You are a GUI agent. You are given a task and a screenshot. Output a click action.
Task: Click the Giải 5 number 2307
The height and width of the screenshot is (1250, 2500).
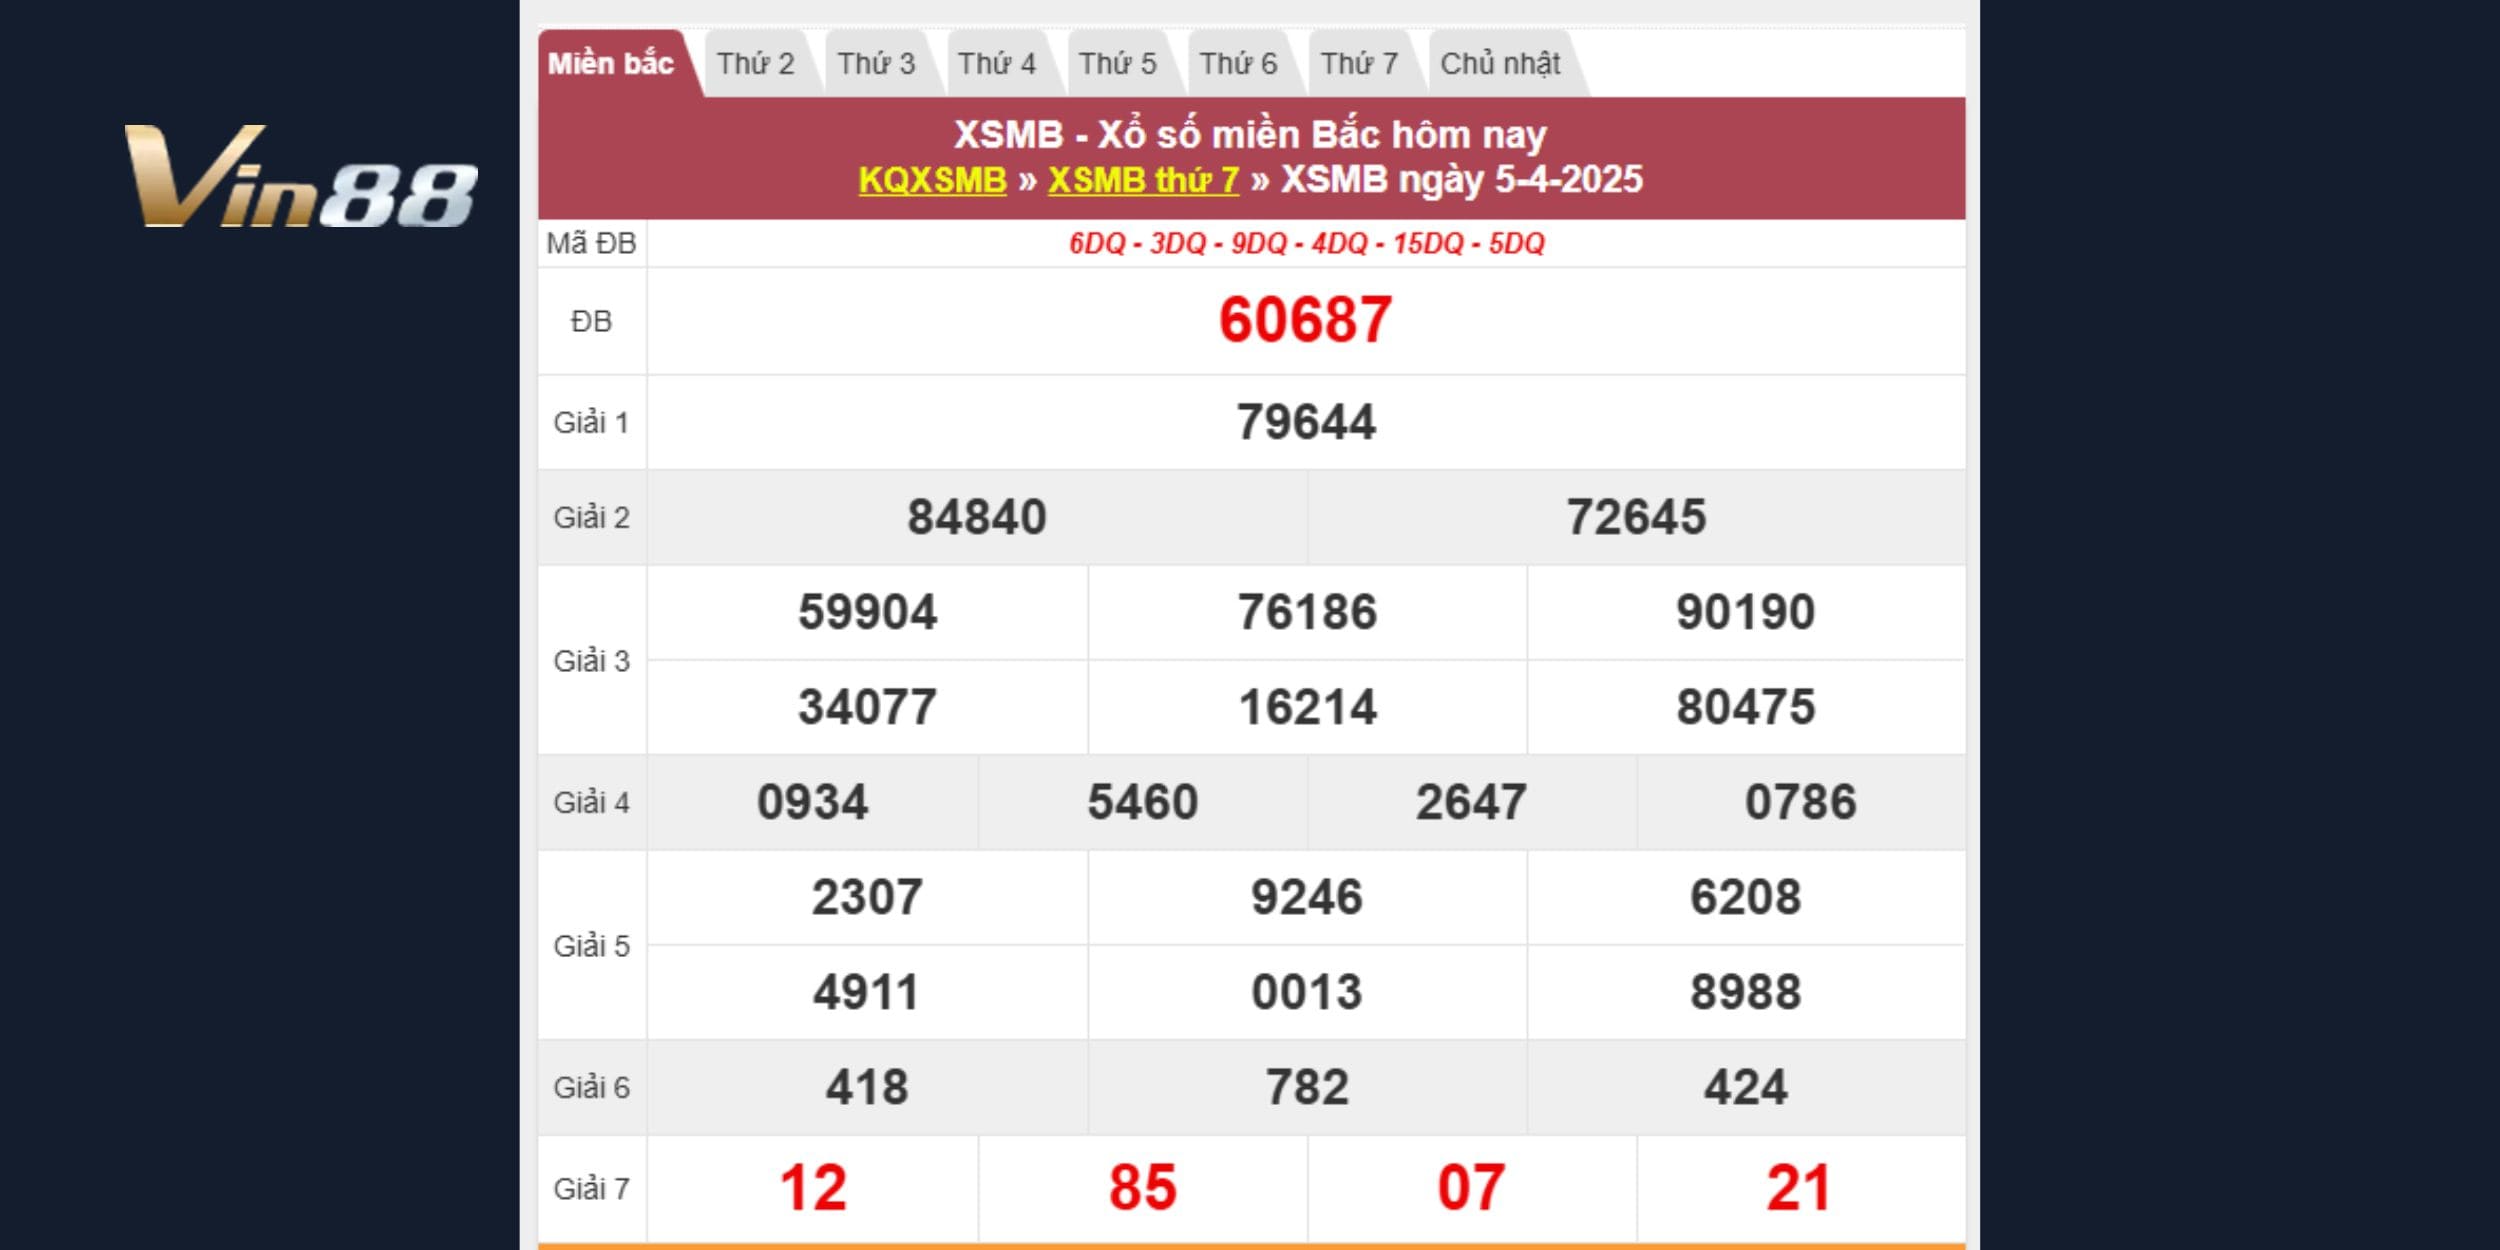tap(867, 897)
